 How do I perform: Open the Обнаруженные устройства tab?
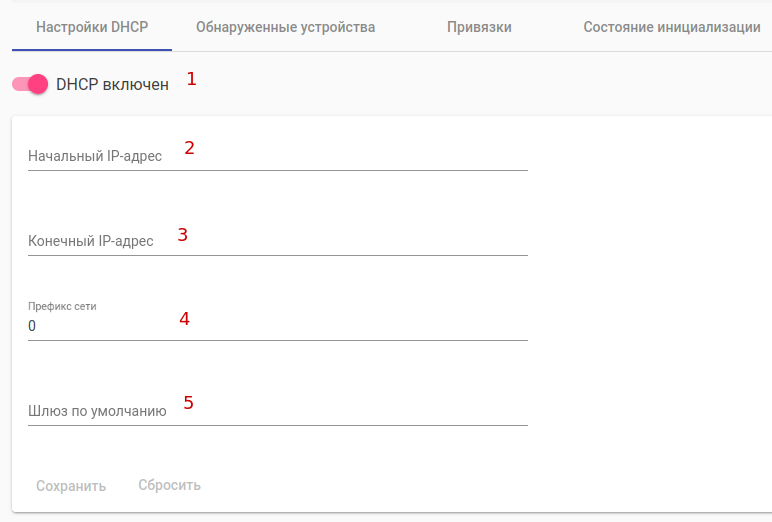coord(285,27)
